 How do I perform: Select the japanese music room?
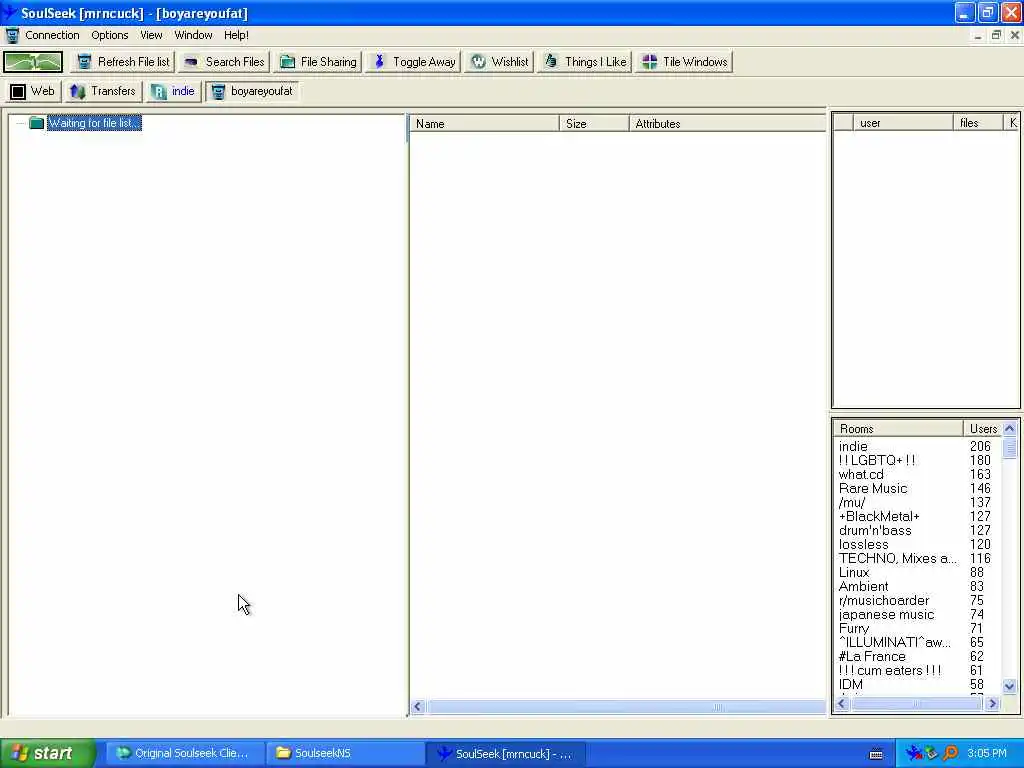point(916,615)
